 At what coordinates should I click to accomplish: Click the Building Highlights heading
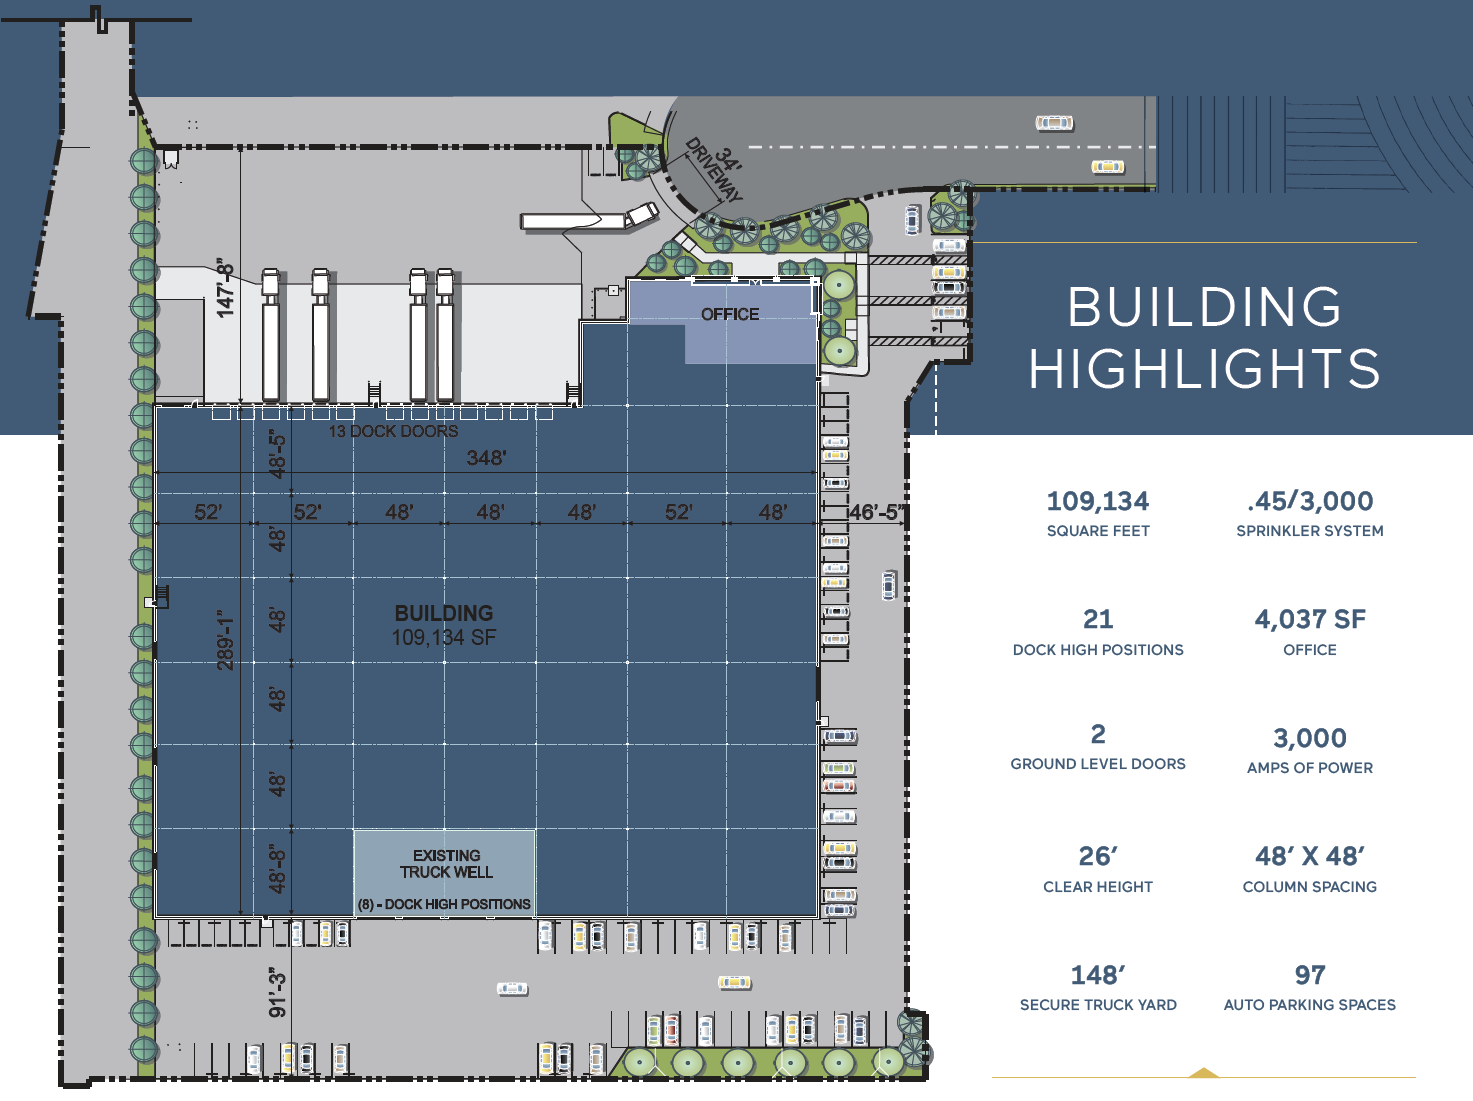(1204, 337)
